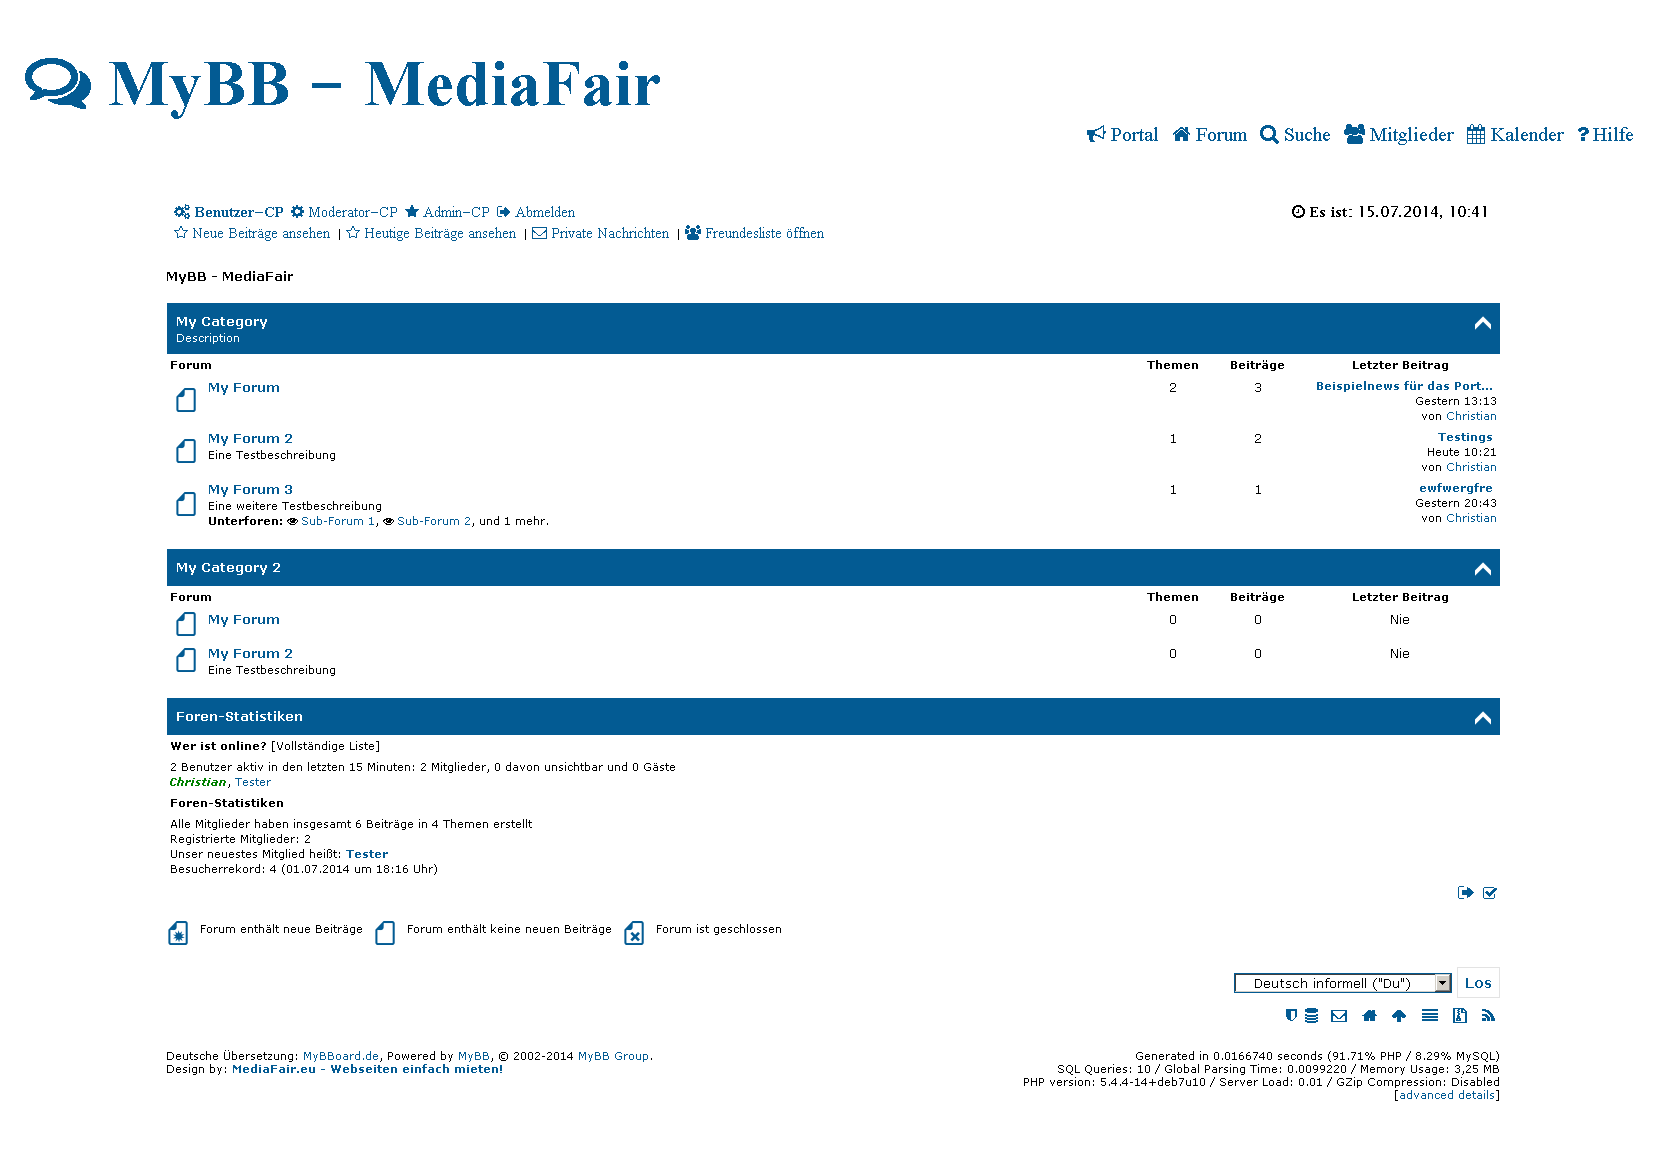Click the page icon of My Forum 2 in My Category 2
Image resolution: width=1666 pixels, height=1167 pixels.
click(x=186, y=660)
